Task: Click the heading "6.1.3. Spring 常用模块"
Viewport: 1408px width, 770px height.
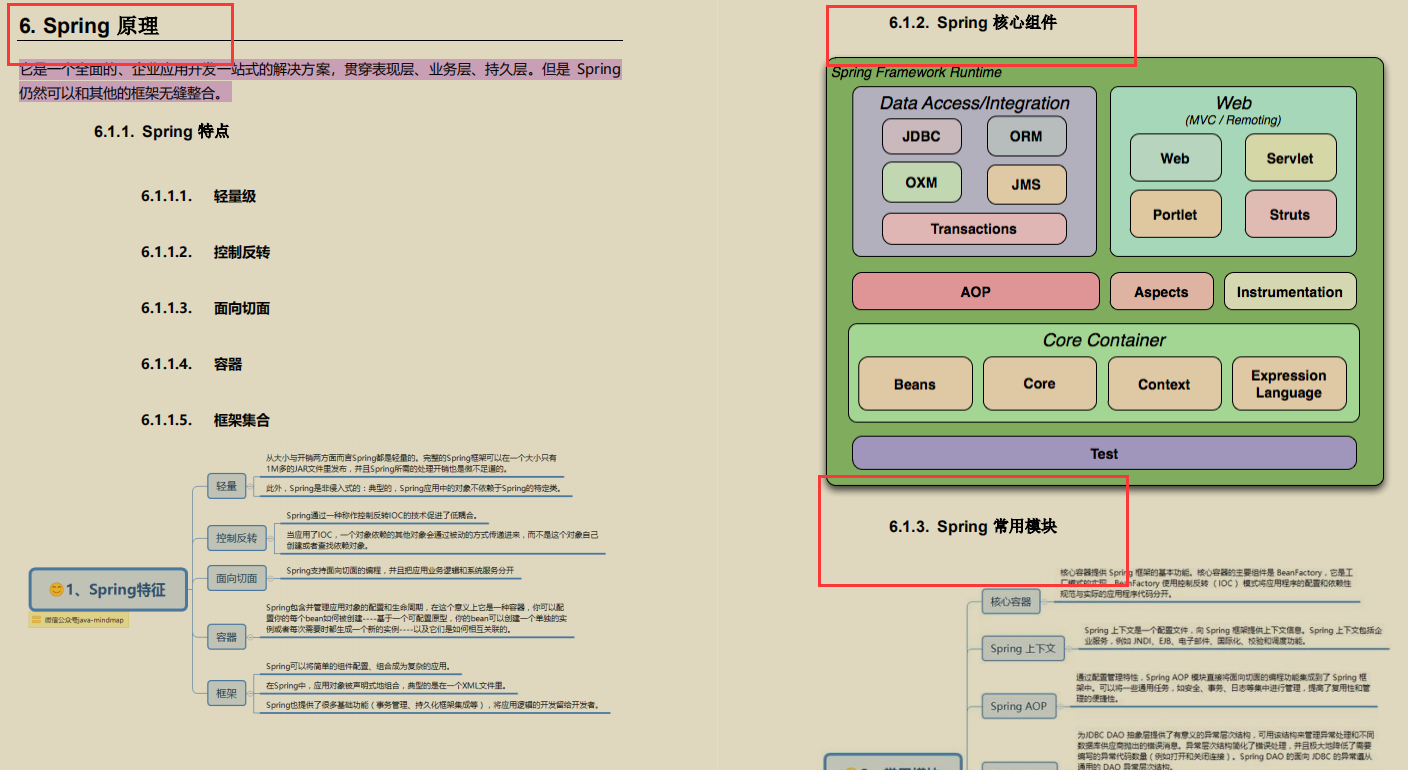Action: coord(972,526)
